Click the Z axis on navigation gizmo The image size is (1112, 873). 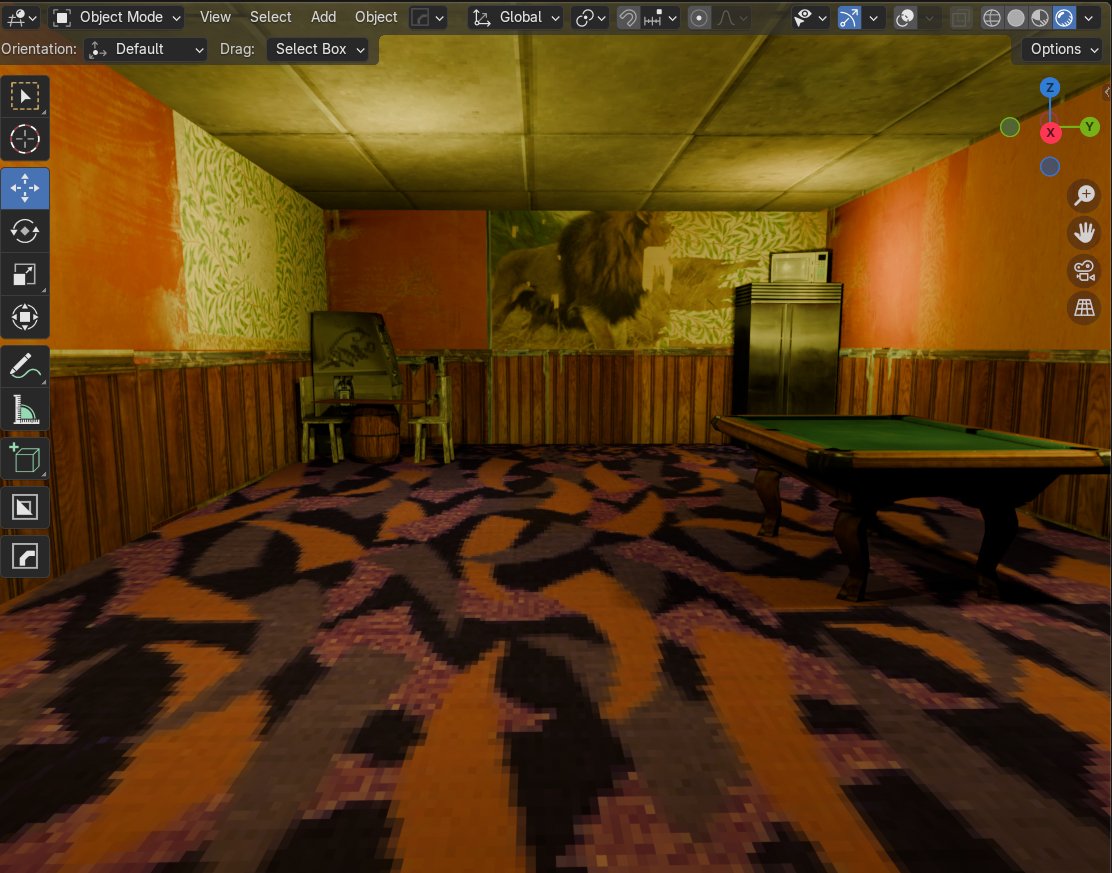(1050, 88)
